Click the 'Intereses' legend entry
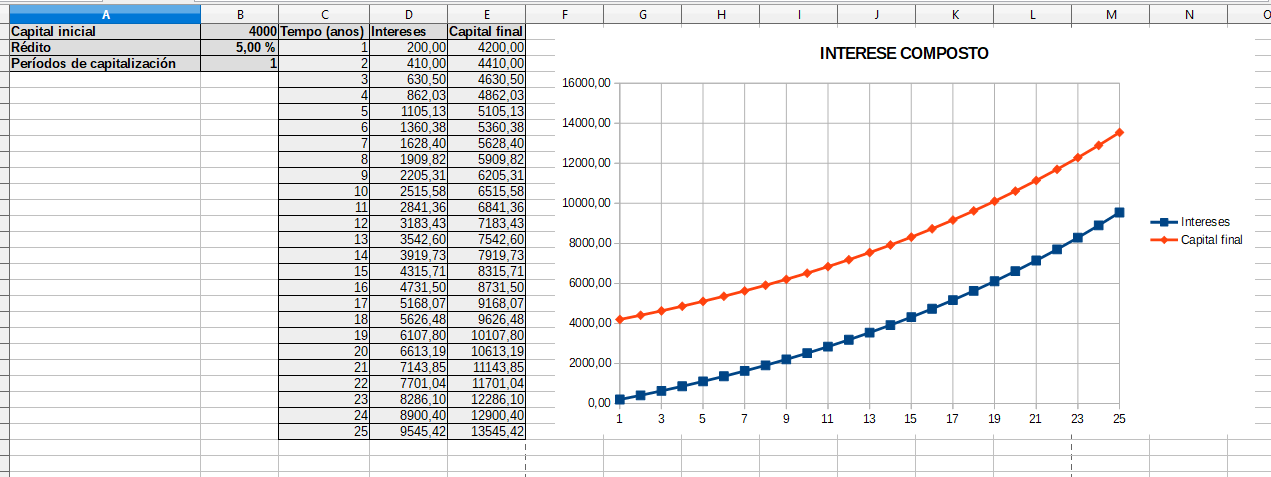1271x477 pixels. point(1205,222)
